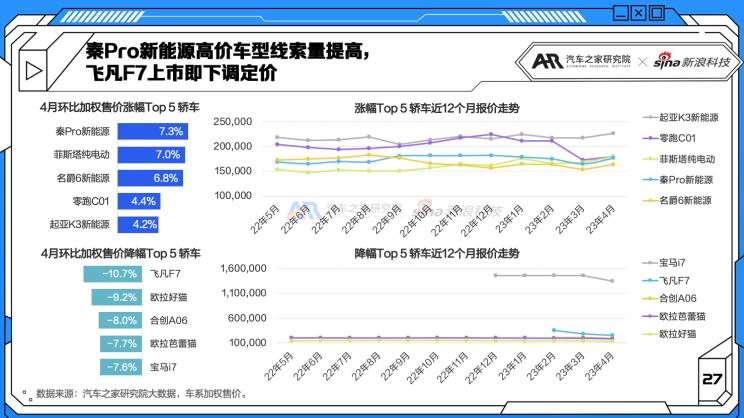
Task: Click the play triangle icon beside title
Action: coord(33,71)
